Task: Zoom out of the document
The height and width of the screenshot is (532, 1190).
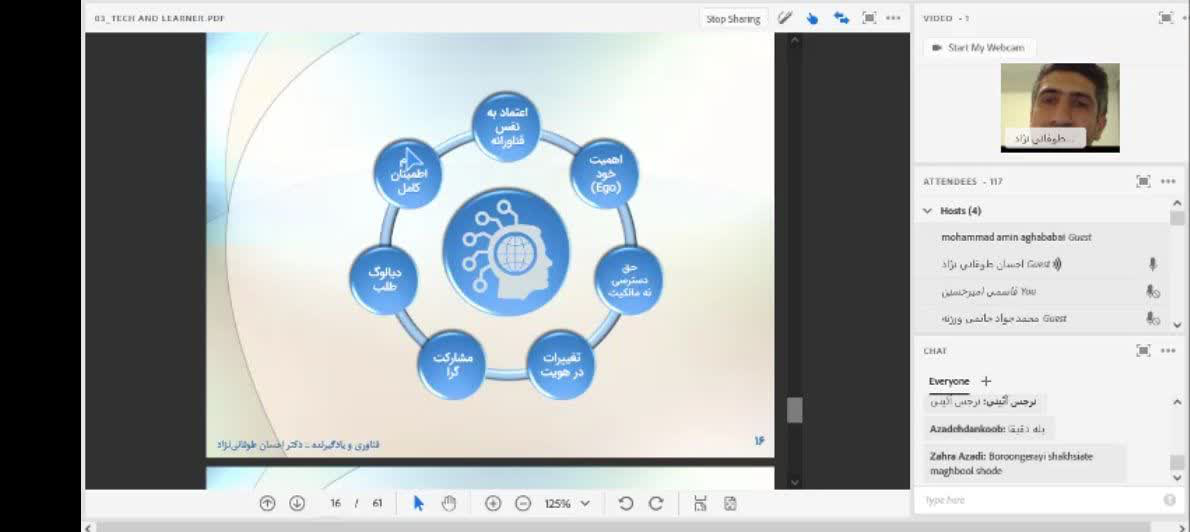Action: pos(523,503)
